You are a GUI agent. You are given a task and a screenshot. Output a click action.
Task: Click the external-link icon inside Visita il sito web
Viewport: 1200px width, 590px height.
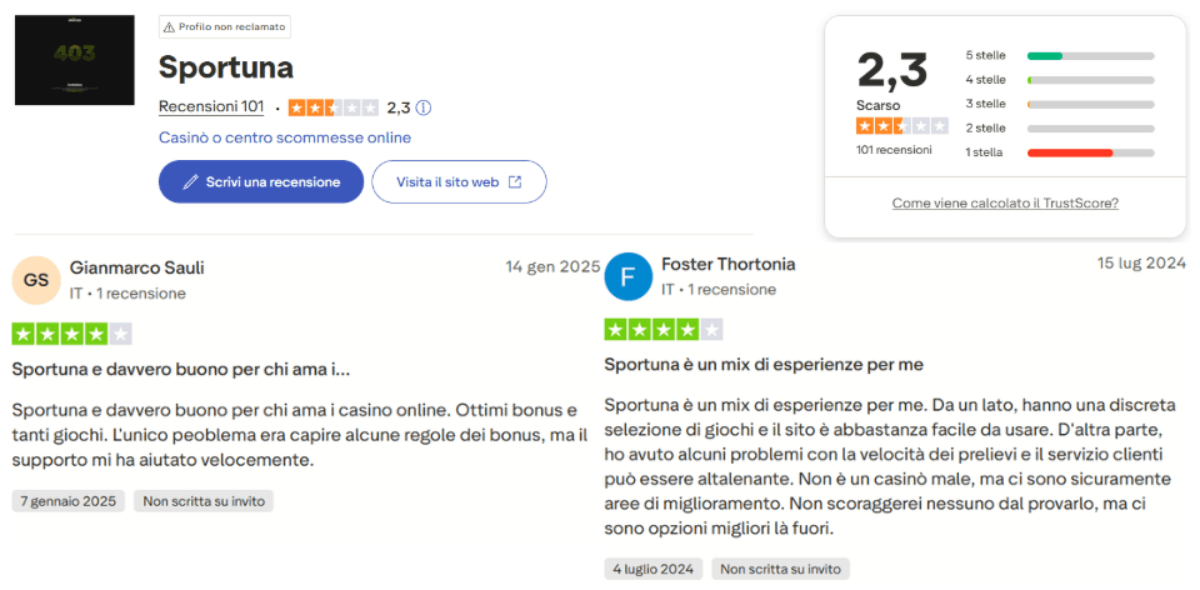[513, 181]
